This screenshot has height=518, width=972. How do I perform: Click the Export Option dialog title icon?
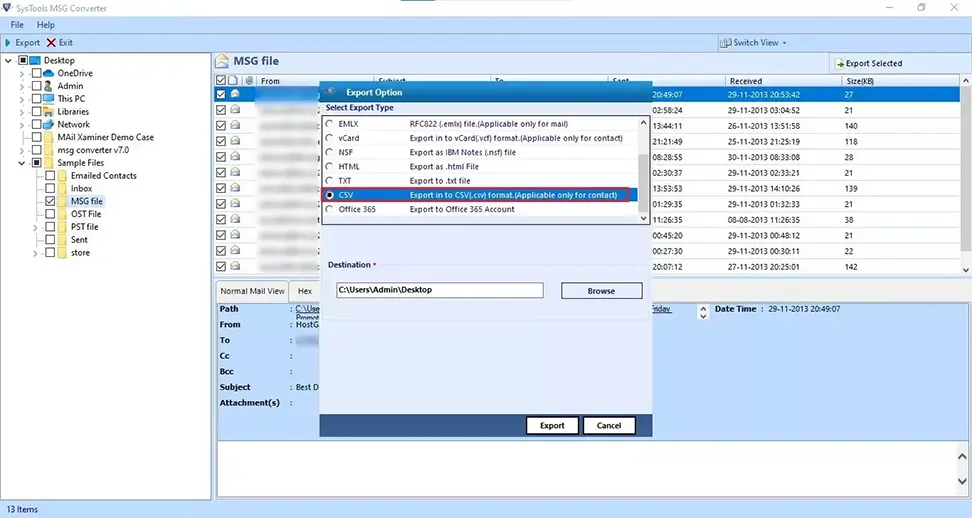pos(331,92)
